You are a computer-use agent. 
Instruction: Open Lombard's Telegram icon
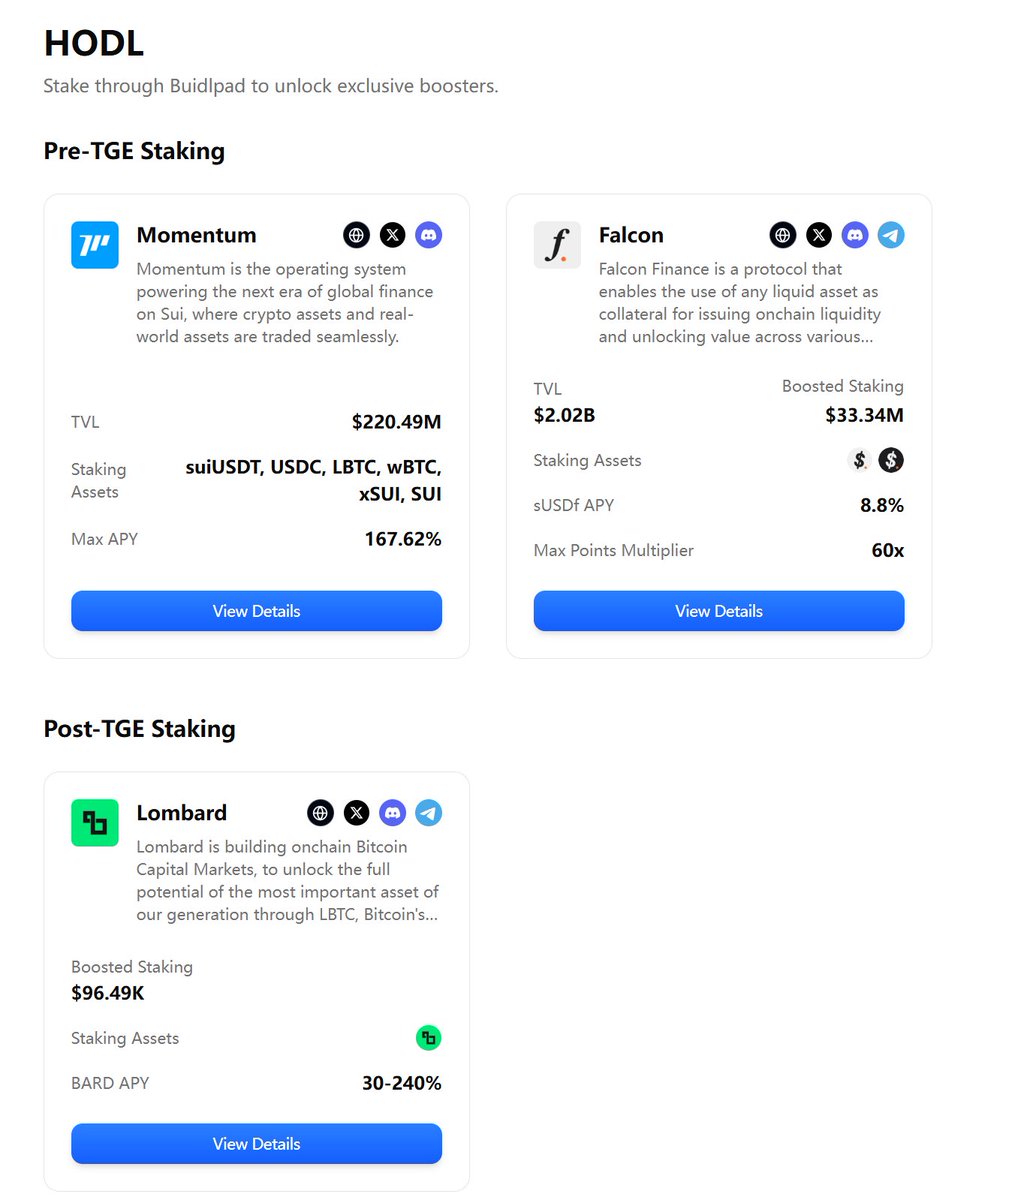point(428,813)
